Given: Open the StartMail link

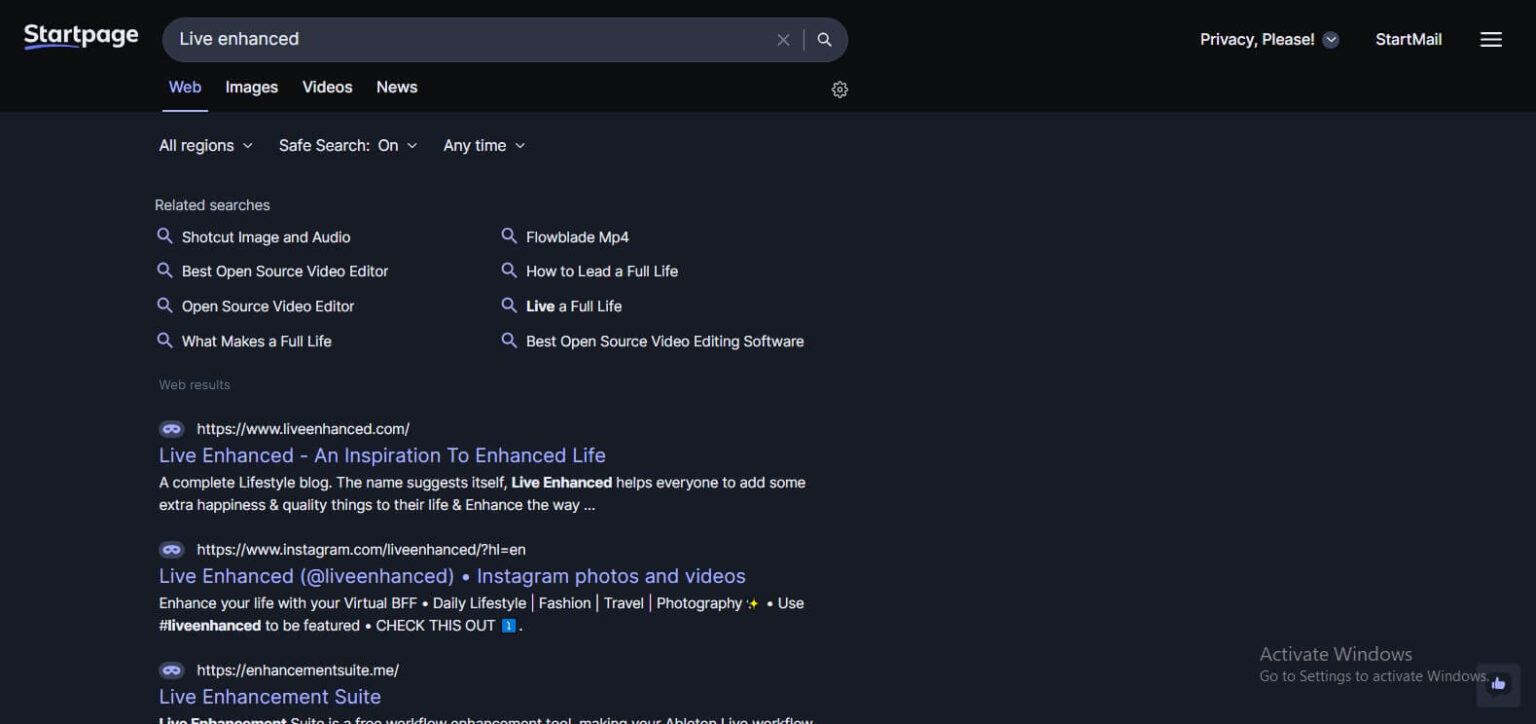Looking at the screenshot, I should pyautogui.click(x=1408, y=39).
